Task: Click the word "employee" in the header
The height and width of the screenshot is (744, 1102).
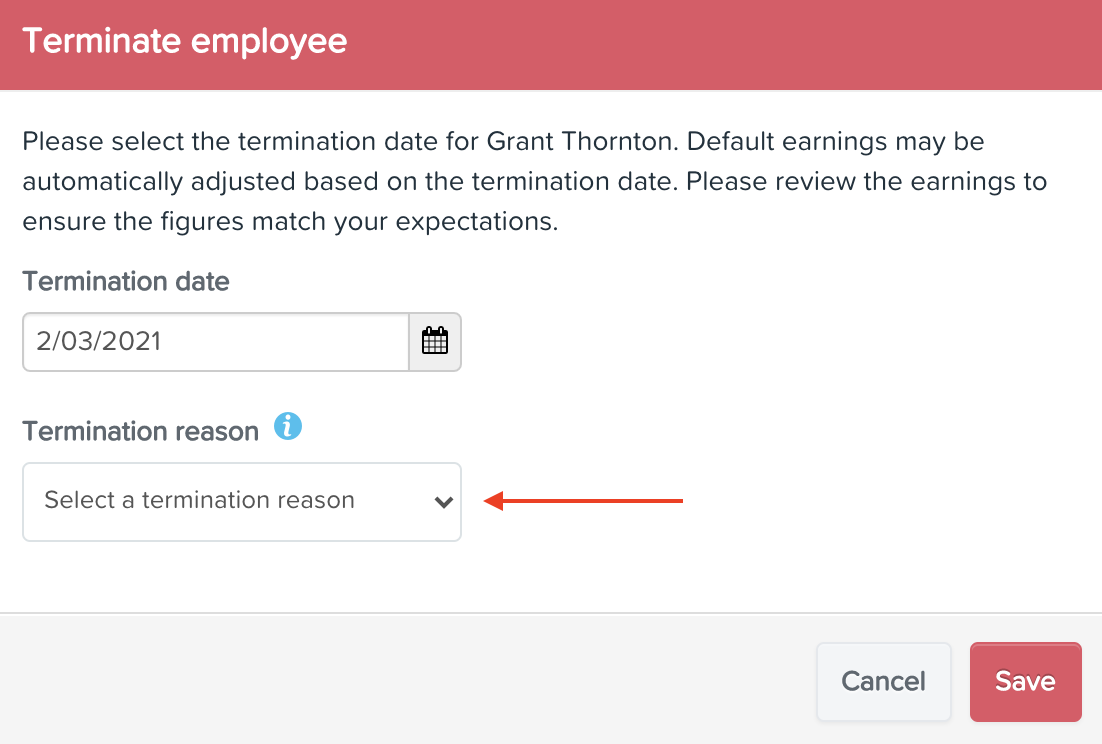Action: (x=269, y=43)
